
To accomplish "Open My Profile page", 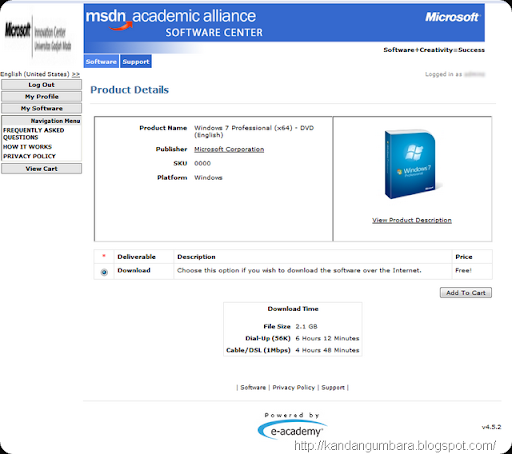I will click(41, 97).
